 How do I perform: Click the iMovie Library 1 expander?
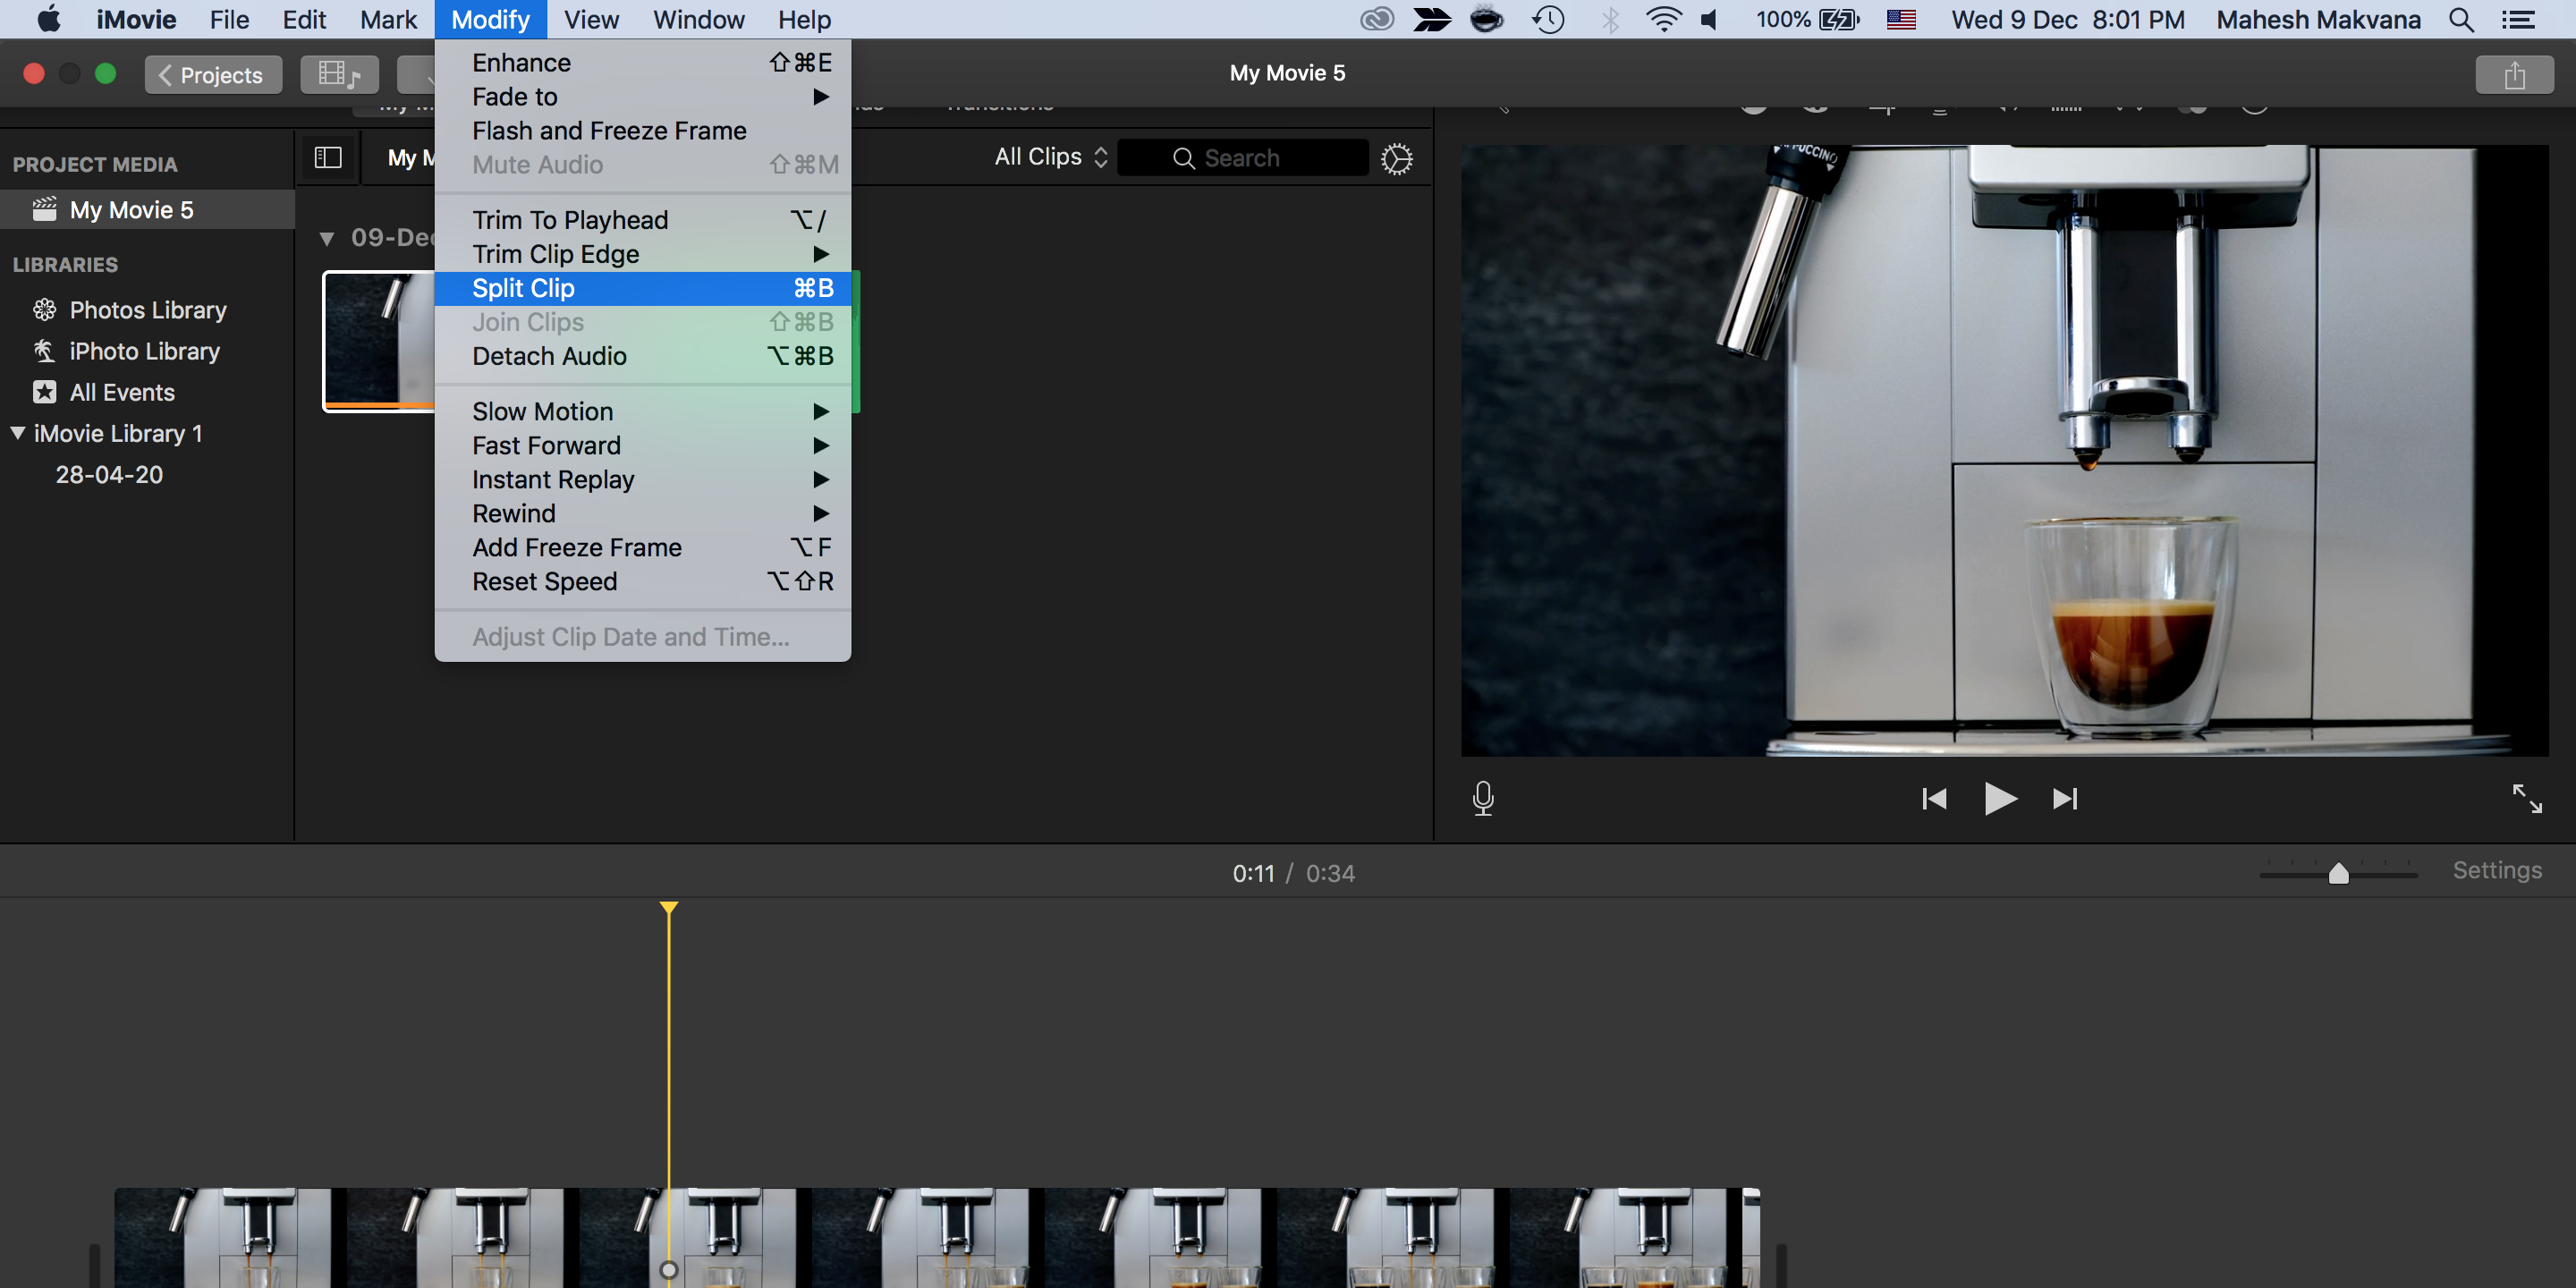click(x=16, y=432)
